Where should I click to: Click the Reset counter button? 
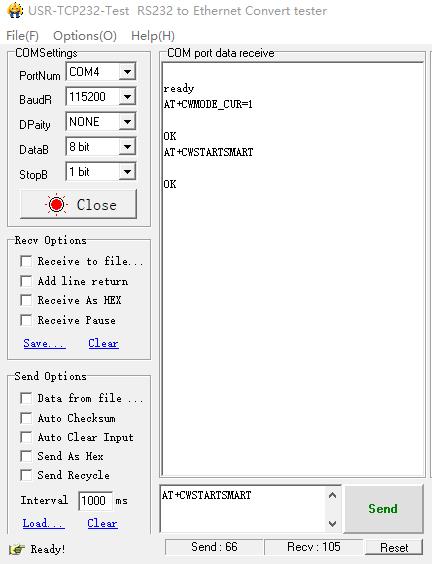tap(394, 547)
